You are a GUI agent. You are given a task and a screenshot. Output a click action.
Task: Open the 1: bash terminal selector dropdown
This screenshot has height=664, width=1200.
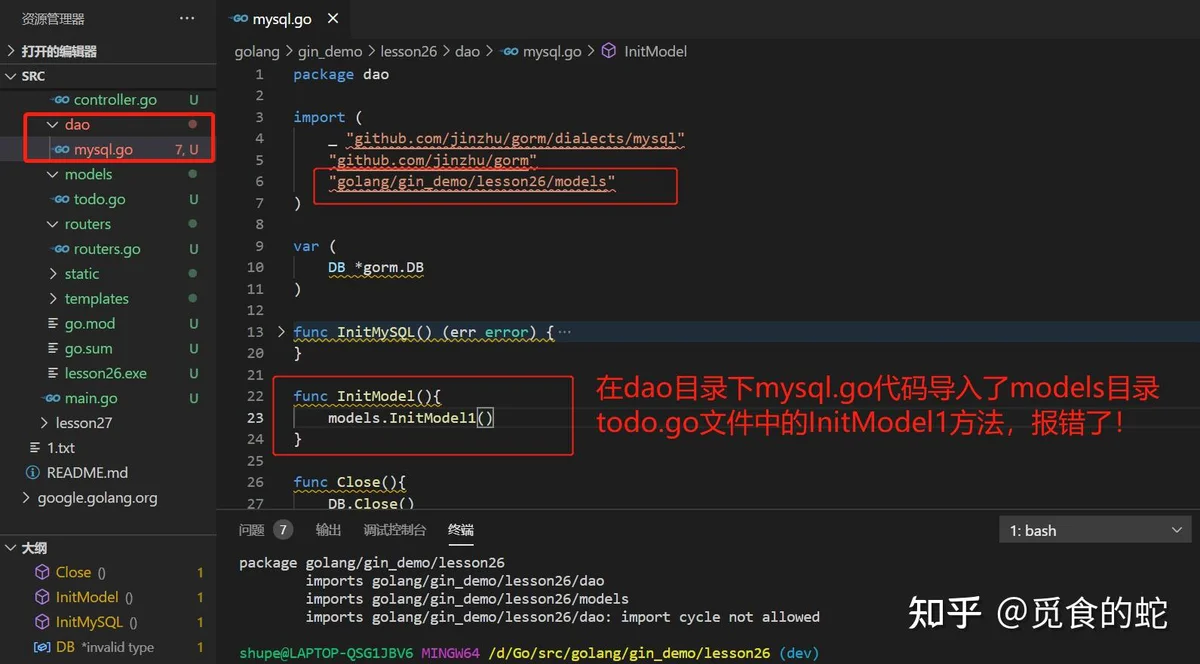tap(1095, 530)
